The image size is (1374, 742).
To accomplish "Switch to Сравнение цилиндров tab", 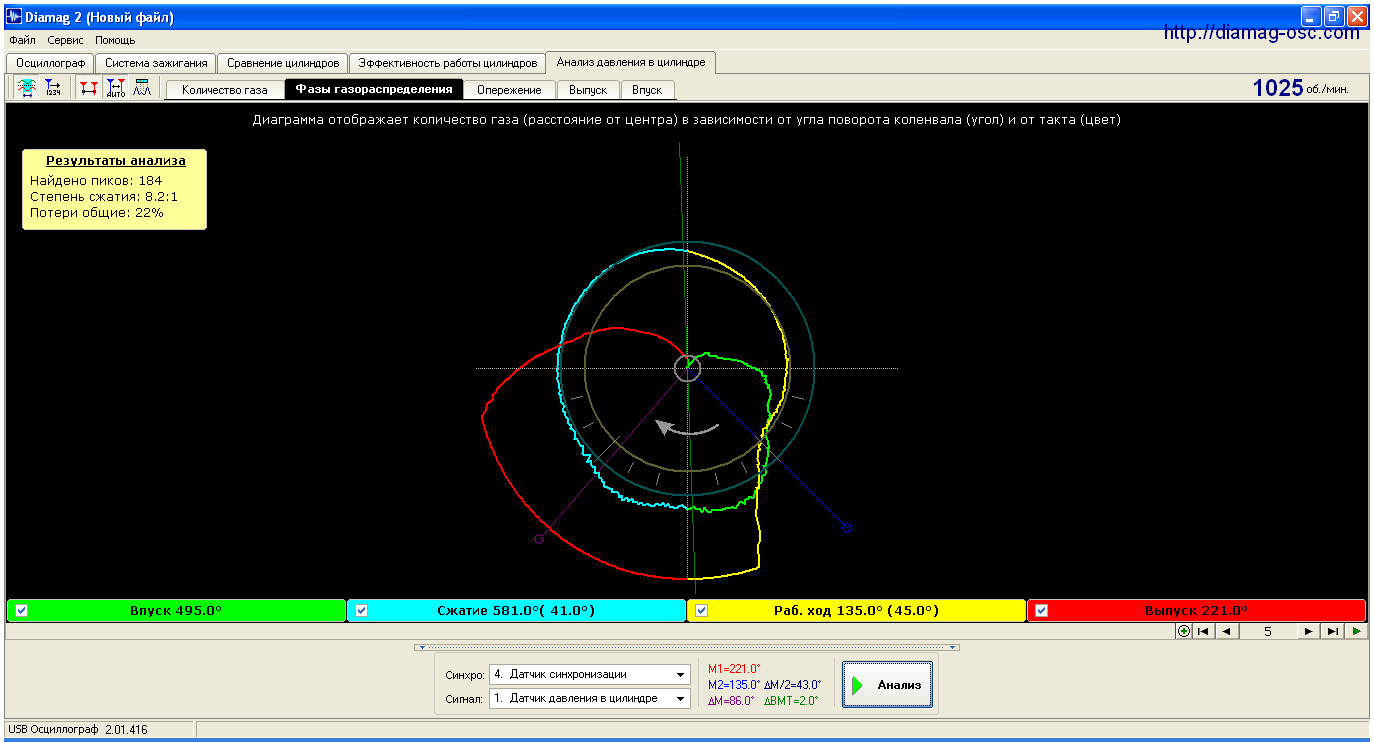I will 283,63.
